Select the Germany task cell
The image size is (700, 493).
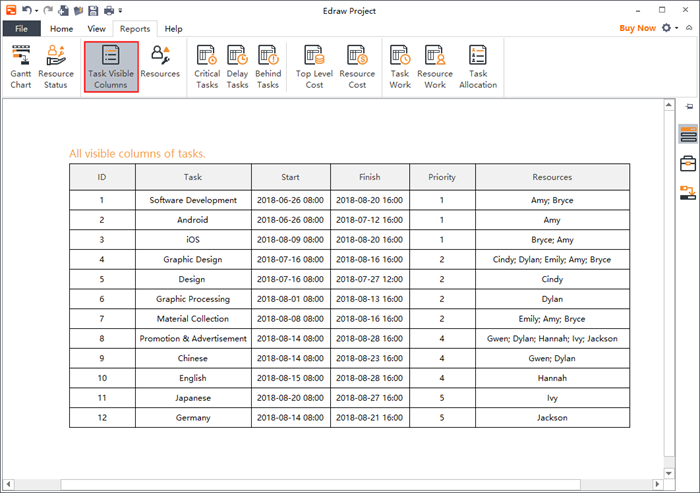(x=193, y=418)
